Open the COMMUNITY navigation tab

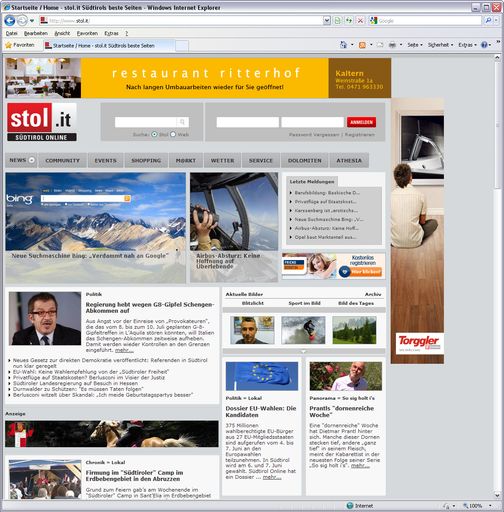tap(63, 160)
